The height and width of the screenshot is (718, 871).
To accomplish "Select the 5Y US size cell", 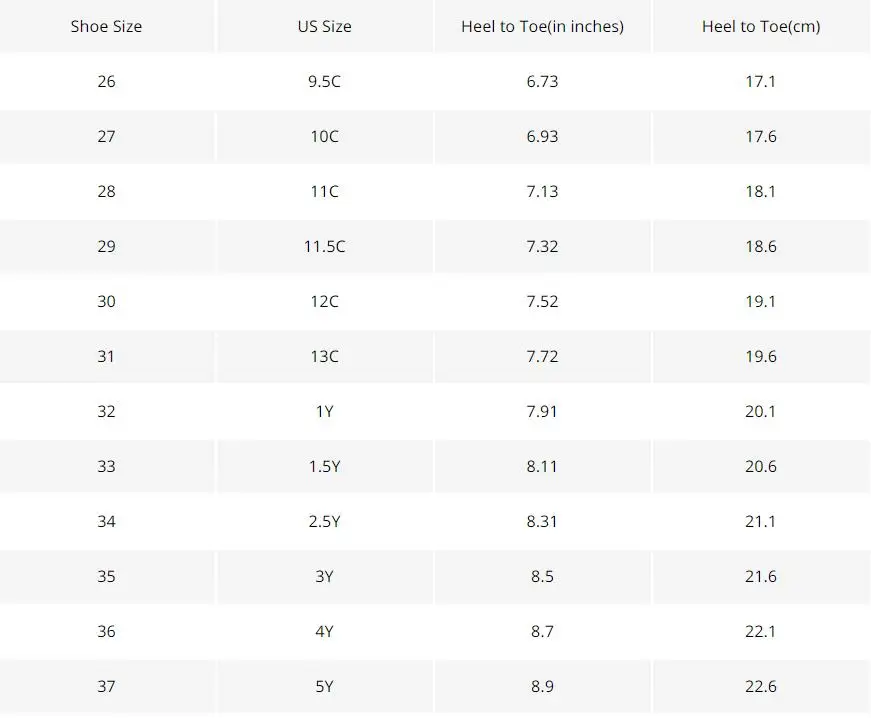I will click(x=324, y=686).
